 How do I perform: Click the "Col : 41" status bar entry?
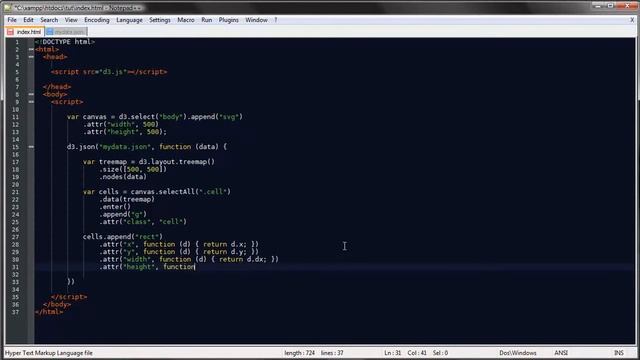point(417,353)
